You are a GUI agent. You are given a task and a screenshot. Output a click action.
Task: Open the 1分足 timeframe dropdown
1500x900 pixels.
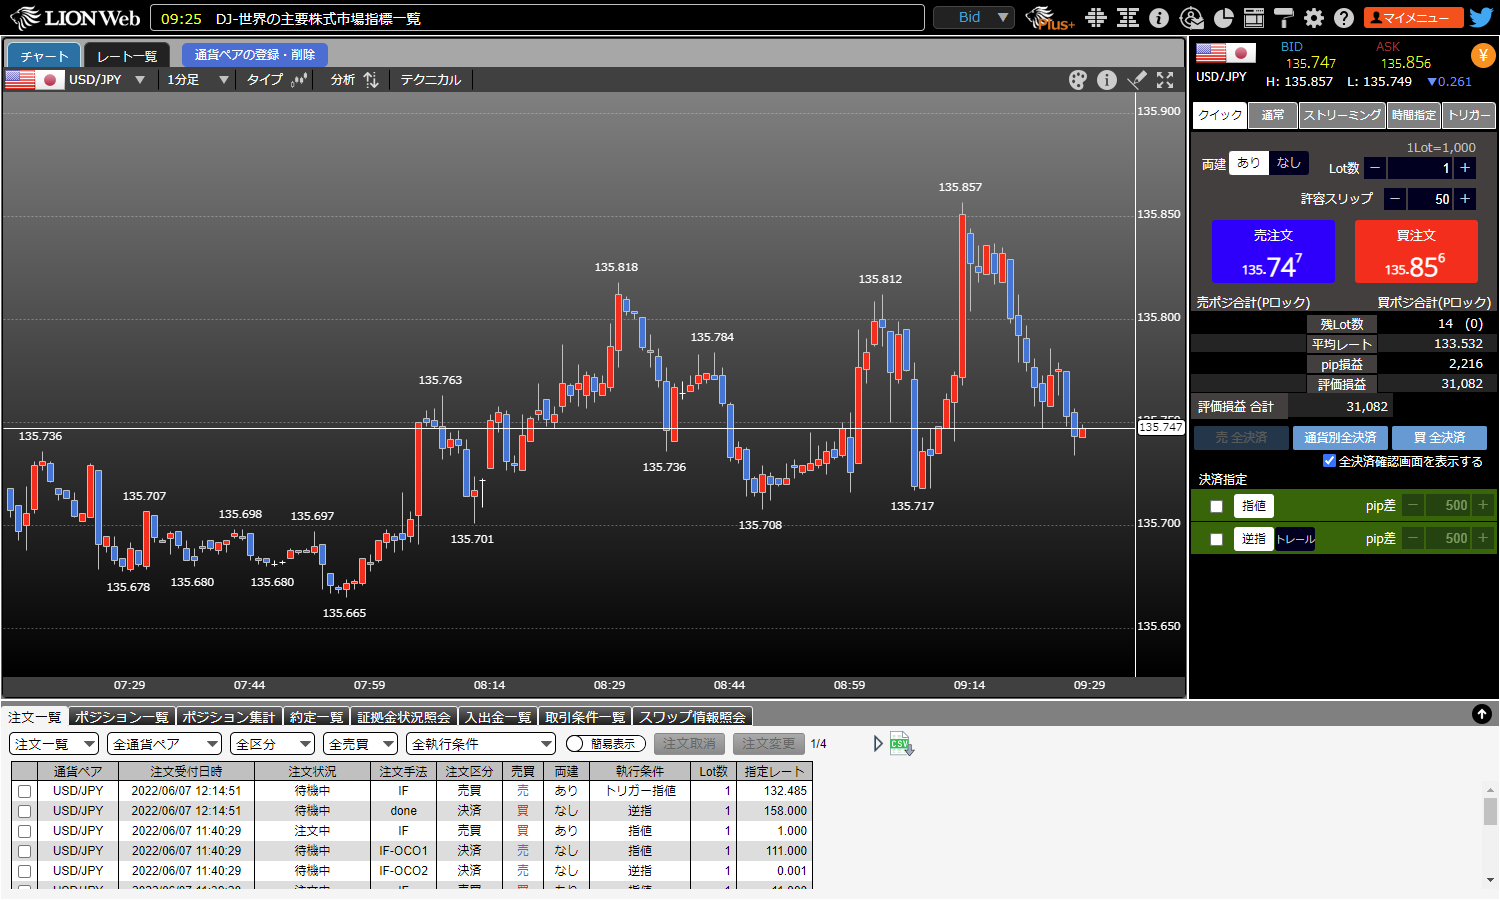click(x=197, y=80)
